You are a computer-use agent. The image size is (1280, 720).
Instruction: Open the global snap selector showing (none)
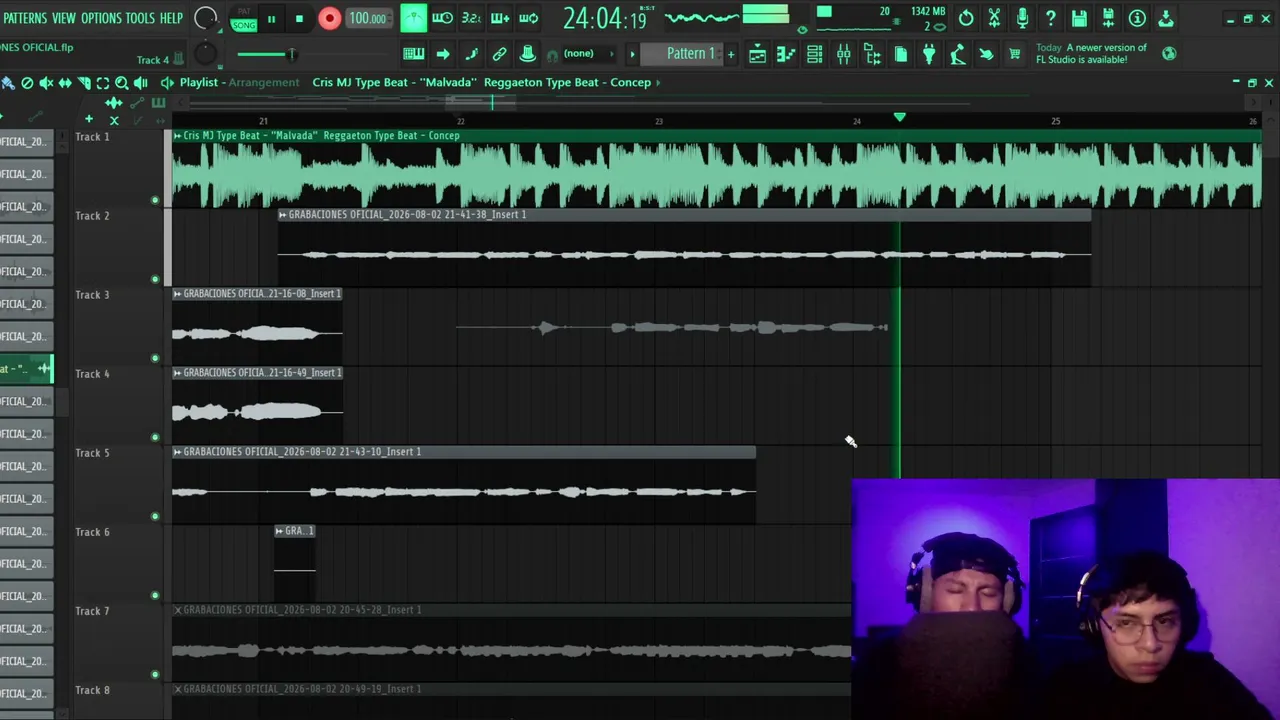coord(587,53)
